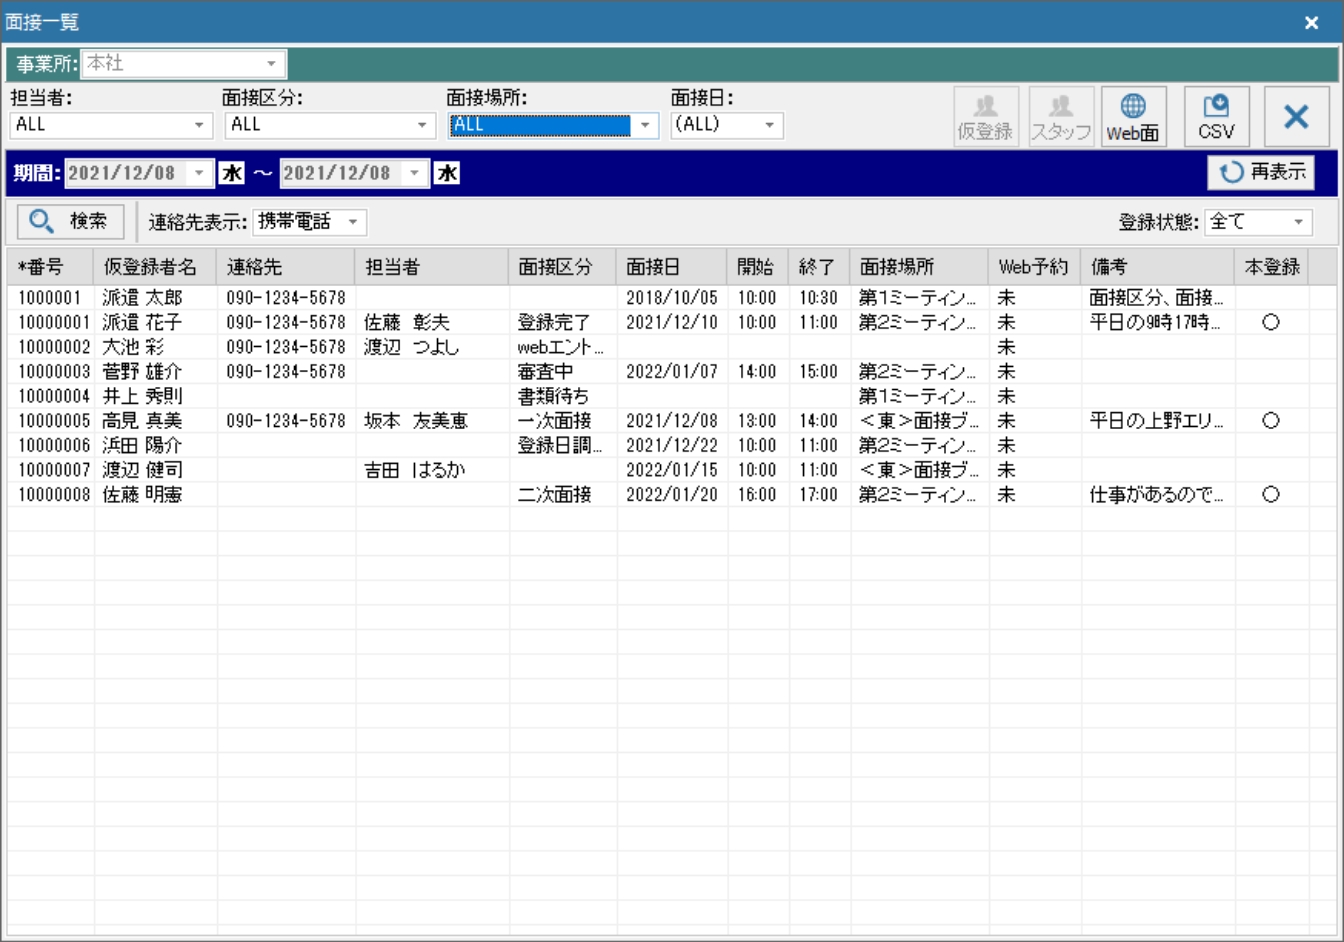The height and width of the screenshot is (942, 1344).
Task: Click 開始 column header
Action: [x=757, y=267]
